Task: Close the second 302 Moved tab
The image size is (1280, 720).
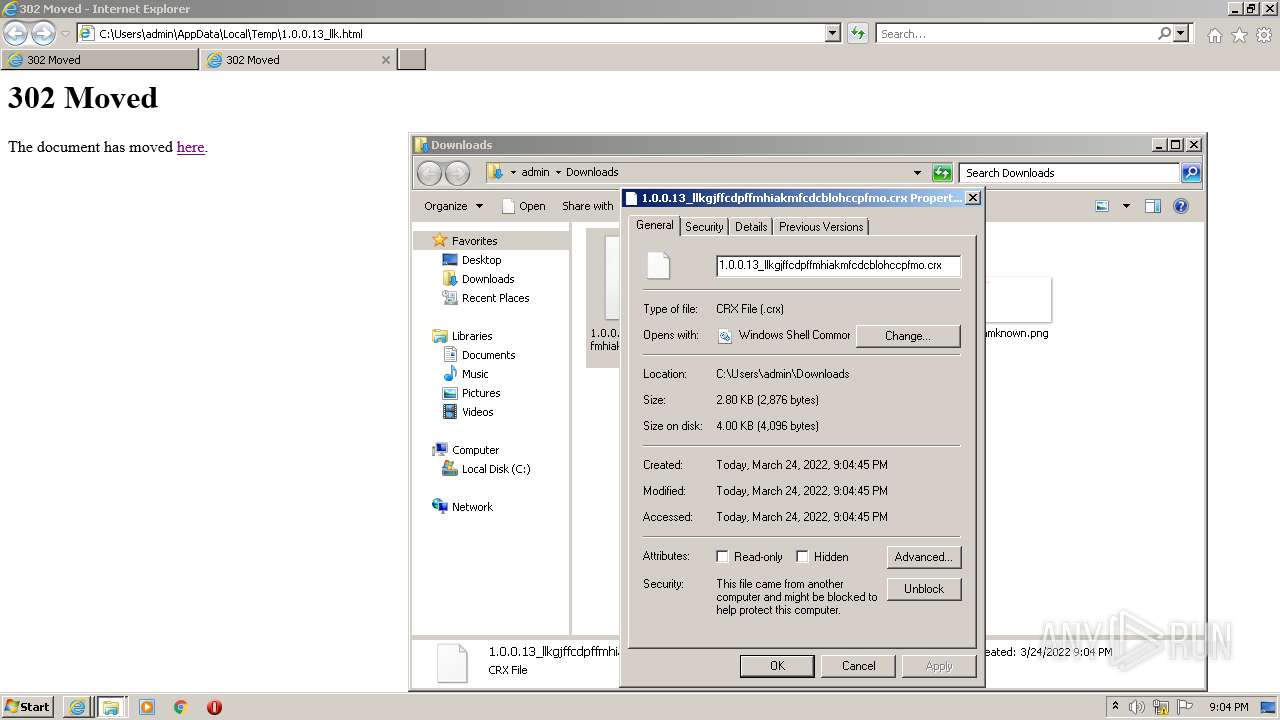Action: [x=386, y=60]
